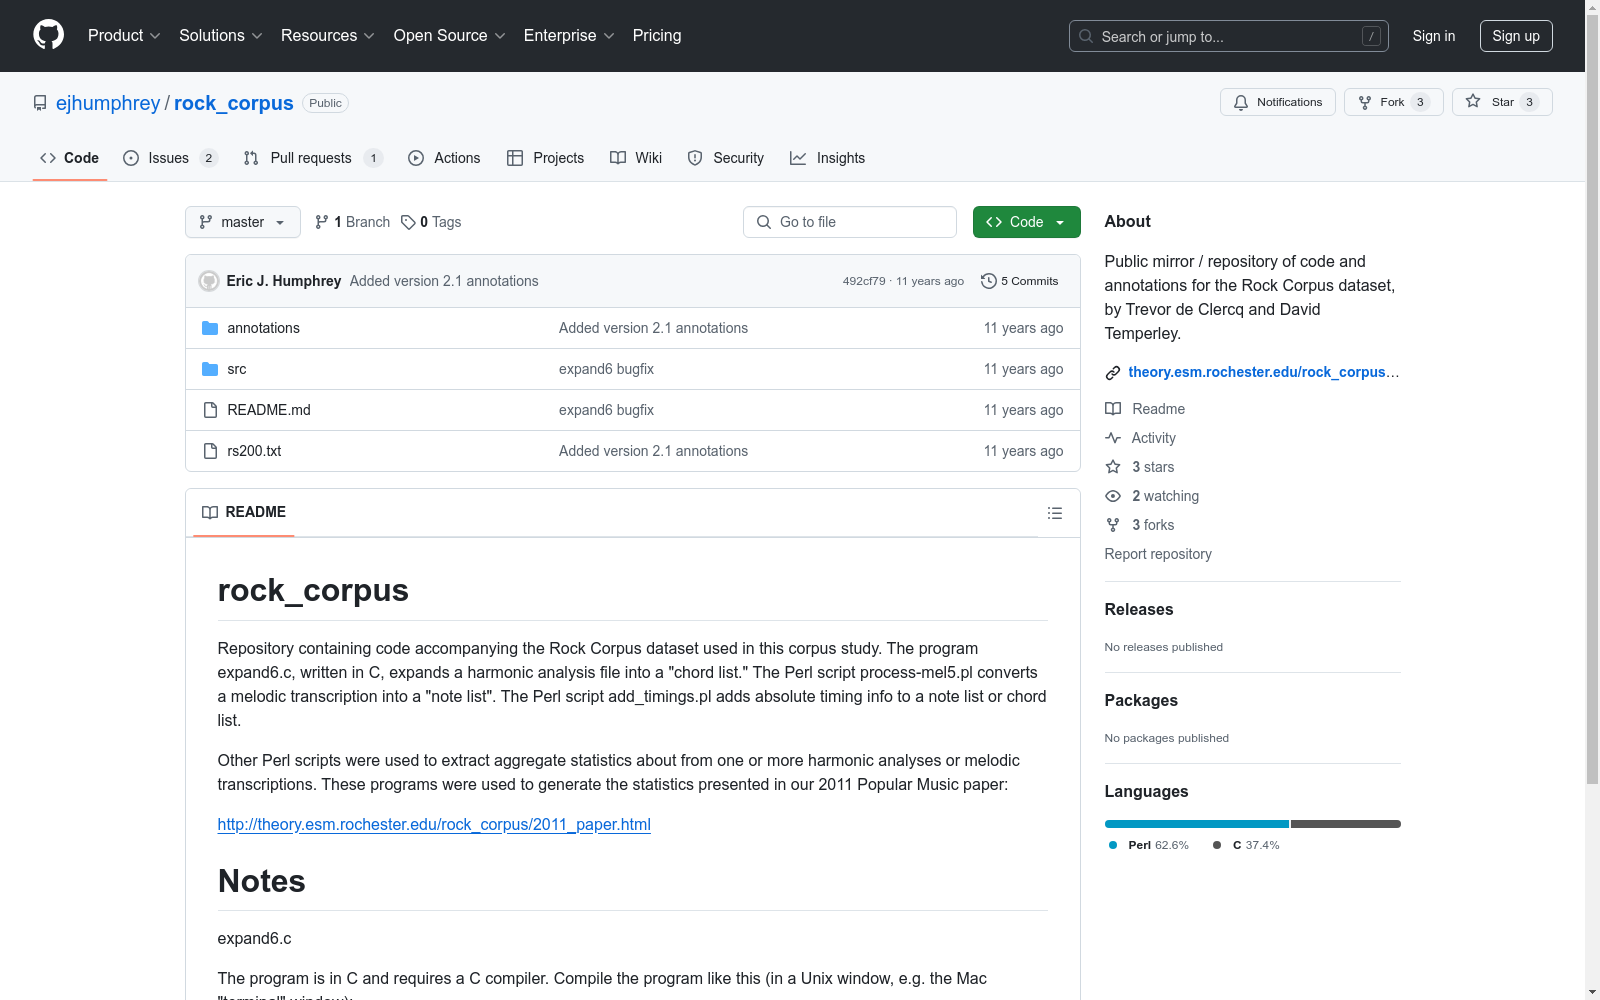Click the book icon beside Readme
The width and height of the screenshot is (1600, 1000).
click(1113, 409)
